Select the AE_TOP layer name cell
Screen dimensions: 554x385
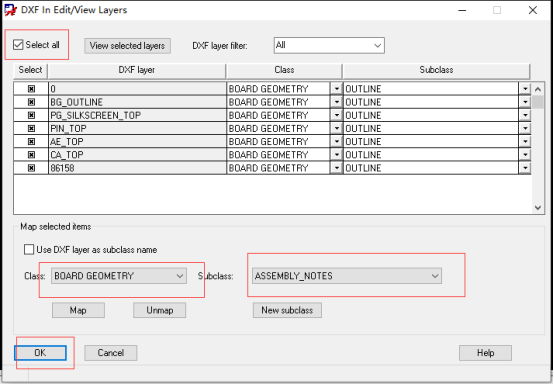pyautogui.click(x=137, y=142)
